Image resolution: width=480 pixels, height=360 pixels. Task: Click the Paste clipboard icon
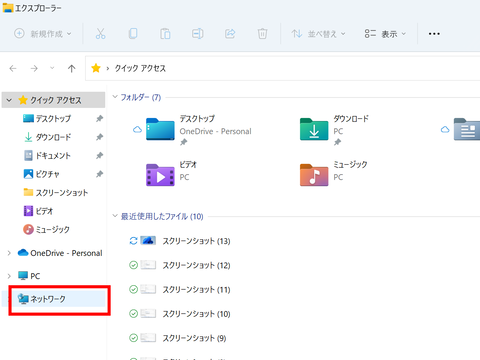165,34
